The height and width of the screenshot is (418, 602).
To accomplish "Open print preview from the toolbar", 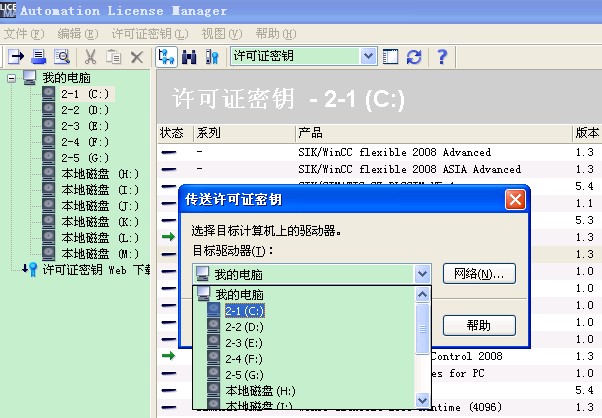I will (61, 57).
